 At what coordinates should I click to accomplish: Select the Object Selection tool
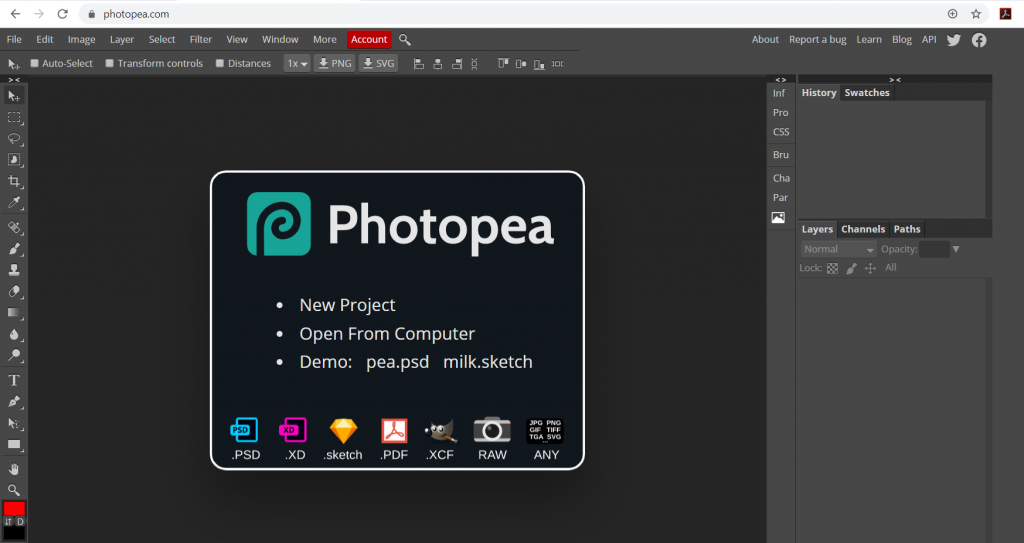tap(14, 160)
